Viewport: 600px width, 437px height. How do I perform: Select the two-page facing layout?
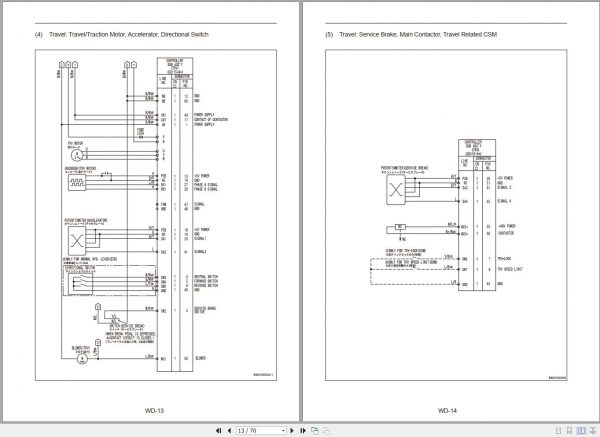[x=581, y=431]
